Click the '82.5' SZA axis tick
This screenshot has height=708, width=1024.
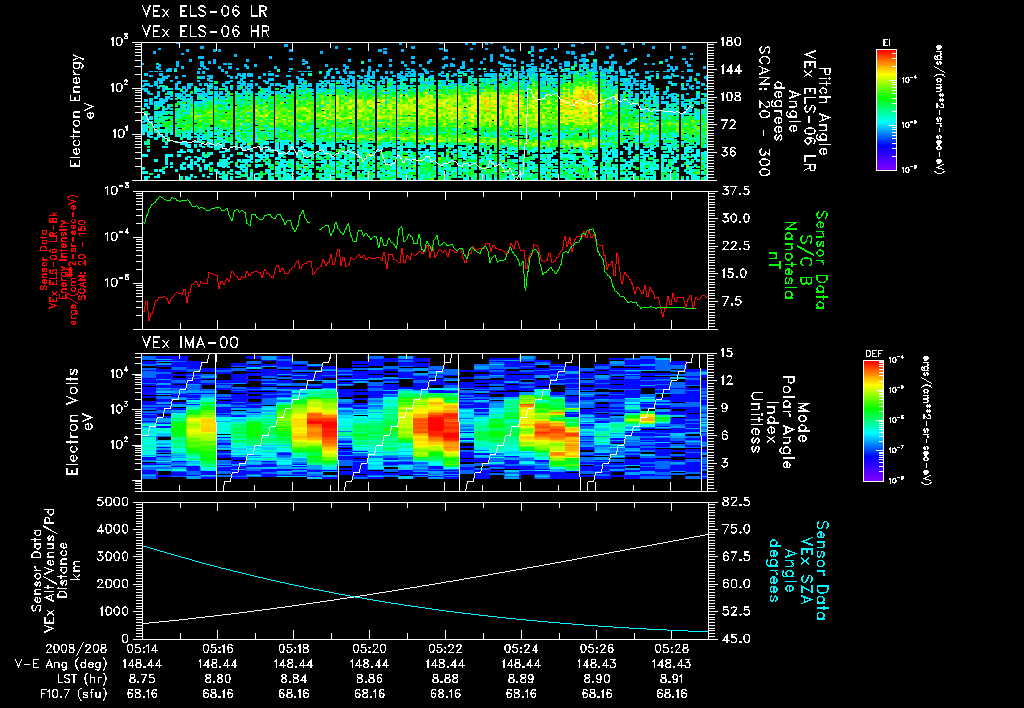point(735,502)
